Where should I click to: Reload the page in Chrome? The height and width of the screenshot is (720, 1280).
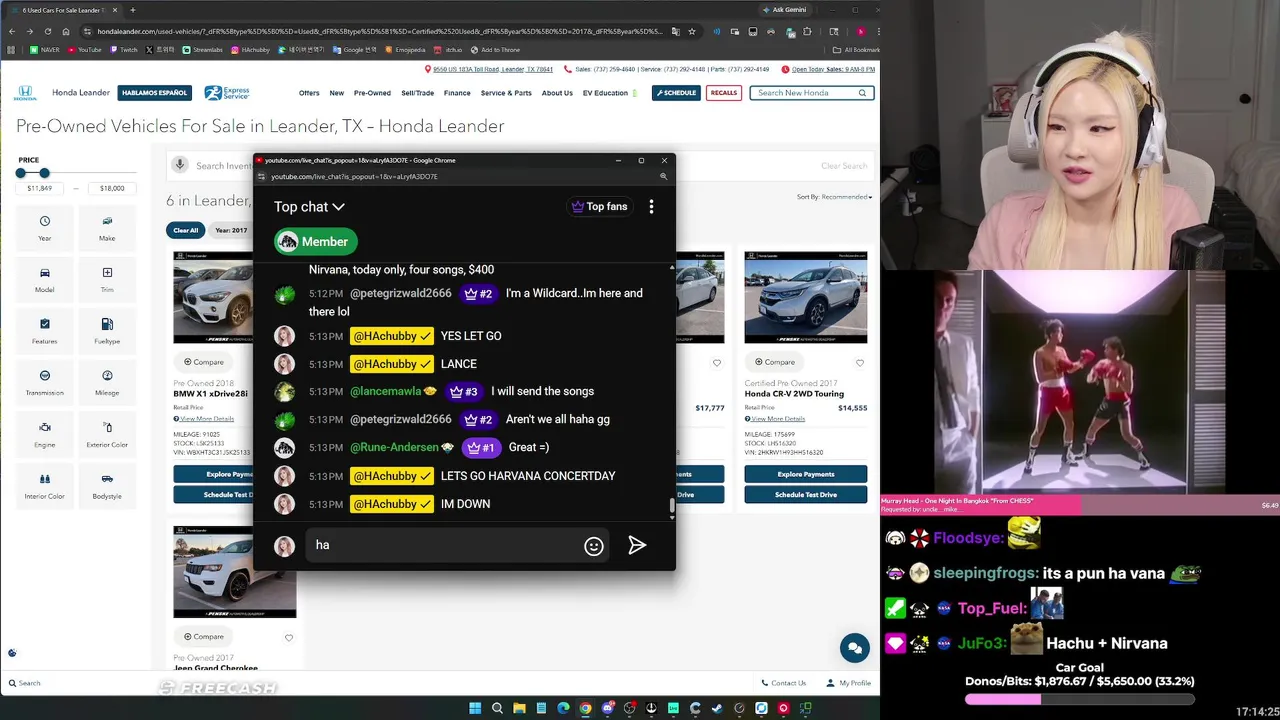click(x=47, y=31)
